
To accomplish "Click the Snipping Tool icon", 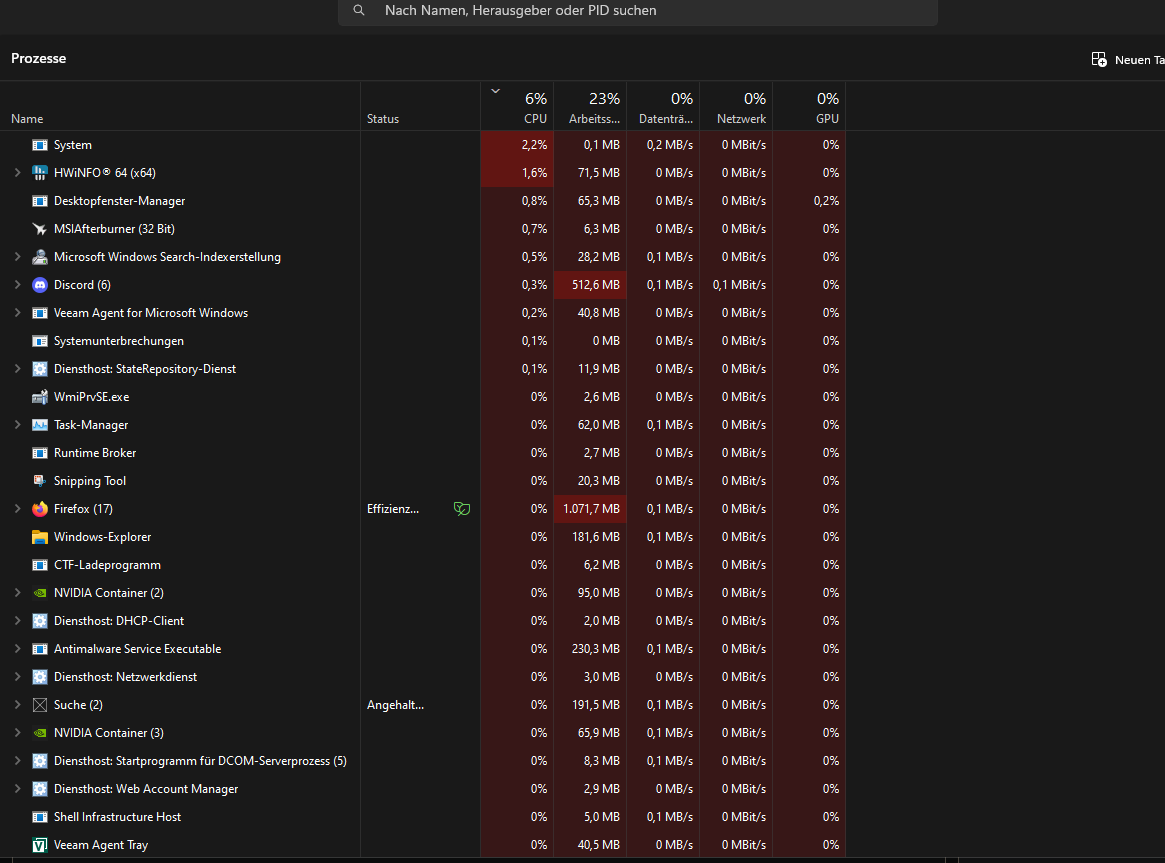I will (40, 481).
